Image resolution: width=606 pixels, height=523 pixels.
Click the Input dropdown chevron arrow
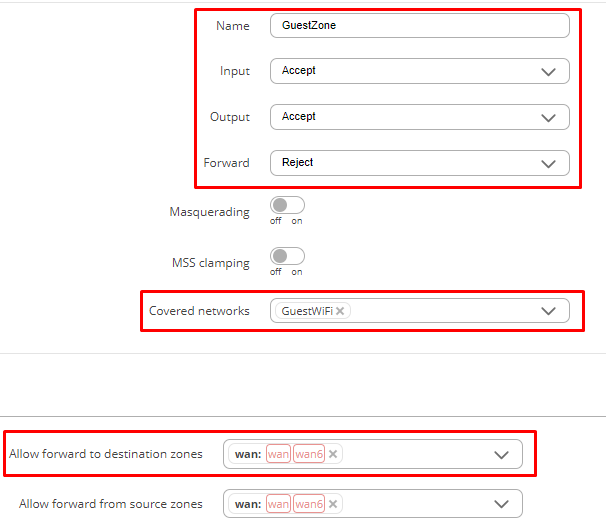[548, 72]
